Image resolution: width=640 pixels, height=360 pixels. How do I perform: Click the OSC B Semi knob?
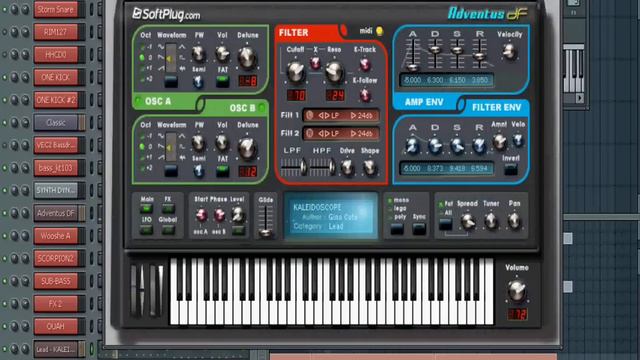click(x=199, y=171)
